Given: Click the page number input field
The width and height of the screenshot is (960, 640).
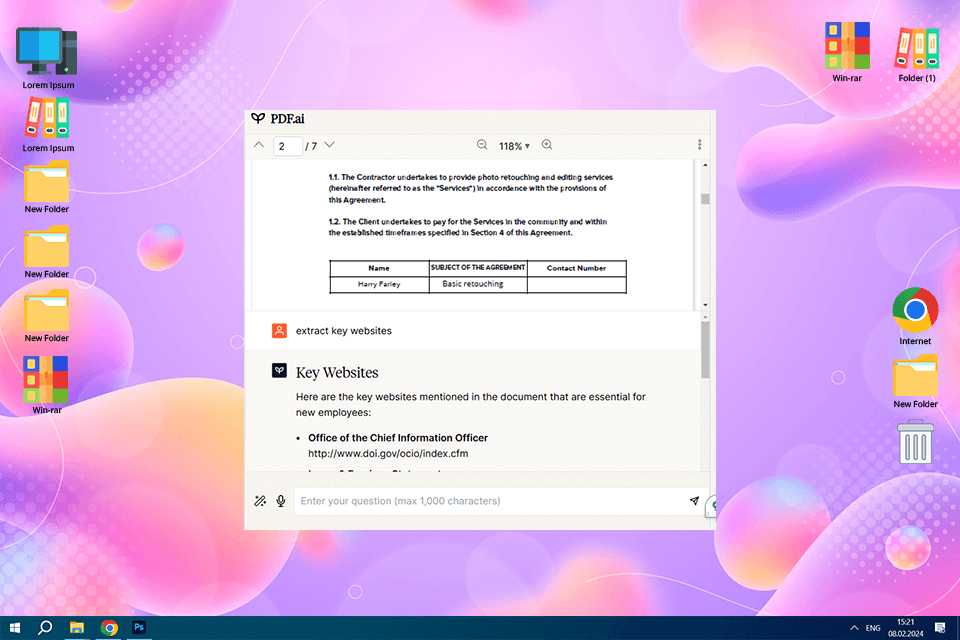Looking at the screenshot, I should pos(287,146).
